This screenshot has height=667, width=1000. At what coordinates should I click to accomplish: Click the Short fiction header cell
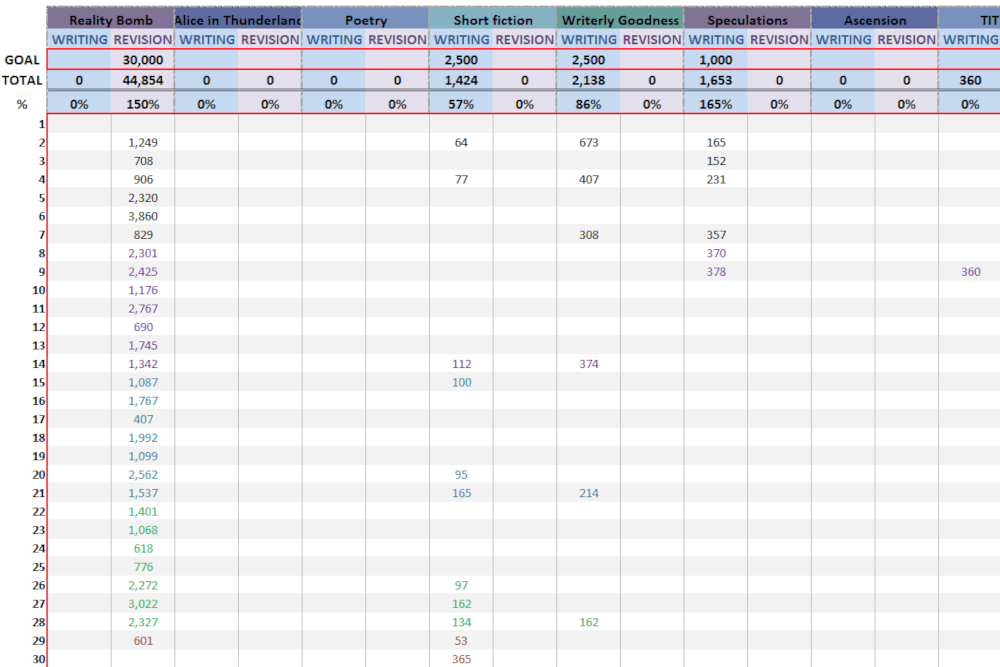pyautogui.click(x=492, y=20)
